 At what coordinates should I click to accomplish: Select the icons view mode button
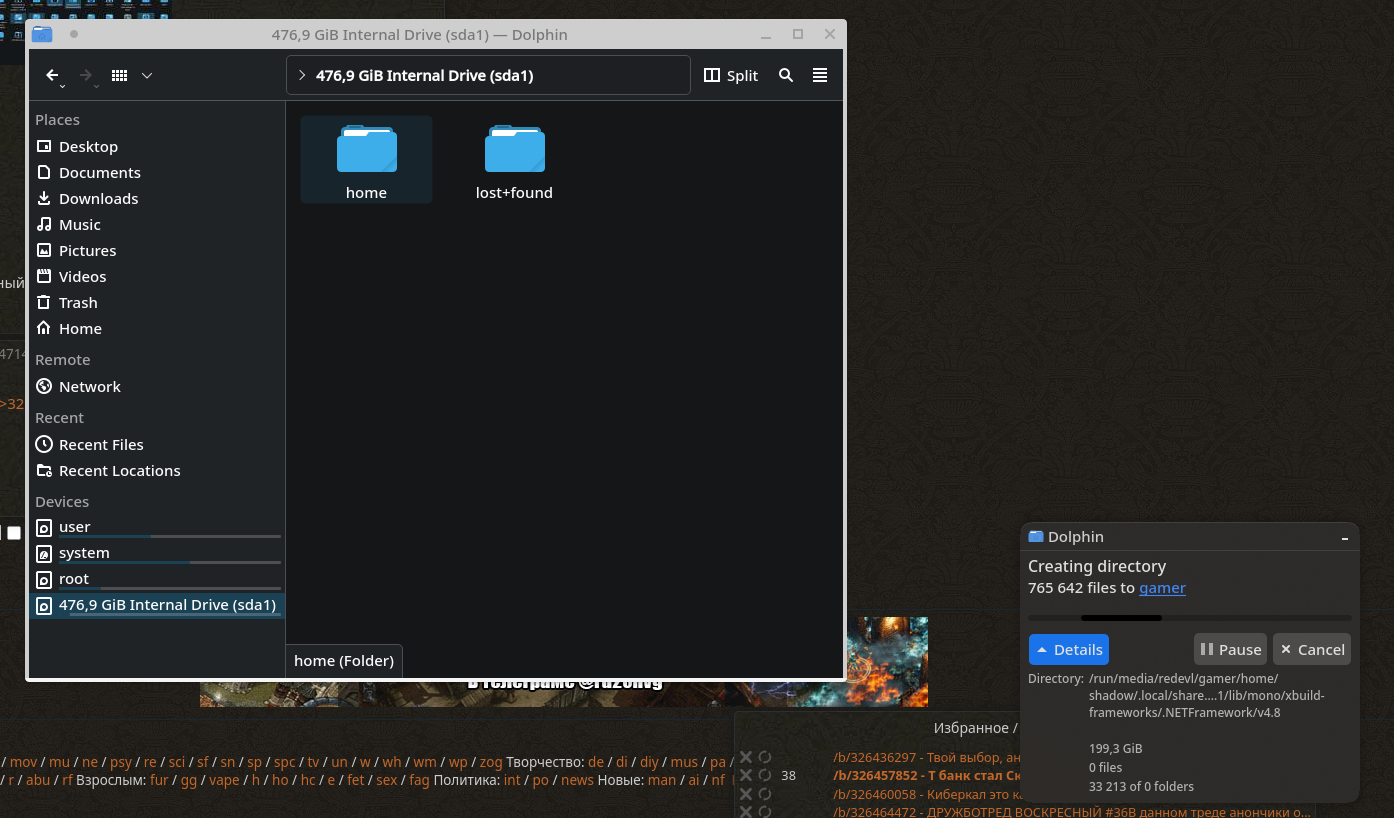[x=119, y=76]
